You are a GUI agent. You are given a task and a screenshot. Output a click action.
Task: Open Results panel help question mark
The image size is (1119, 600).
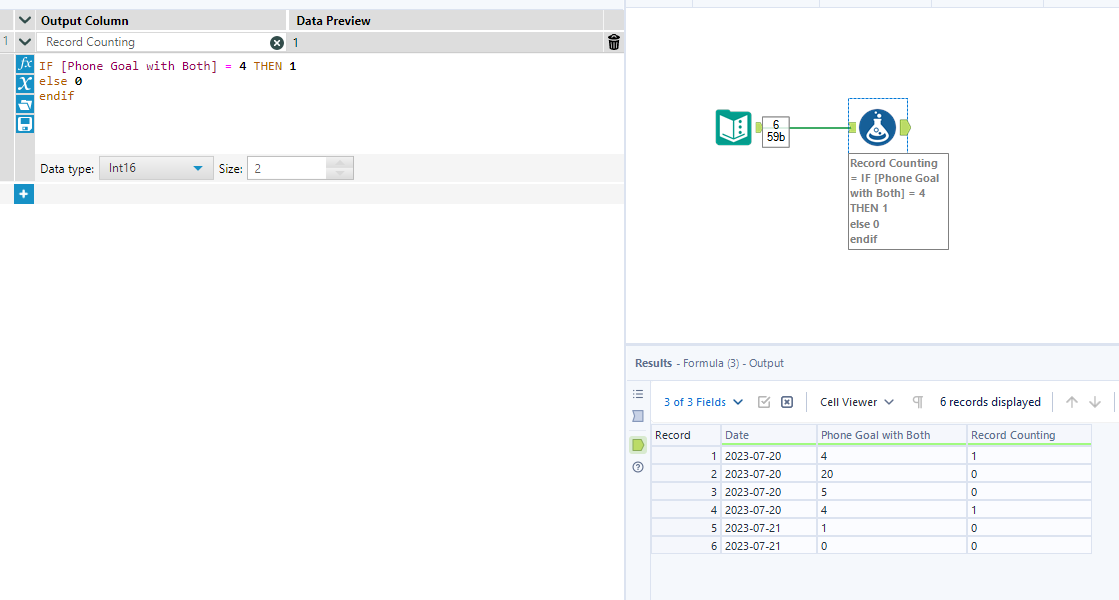(x=638, y=466)
